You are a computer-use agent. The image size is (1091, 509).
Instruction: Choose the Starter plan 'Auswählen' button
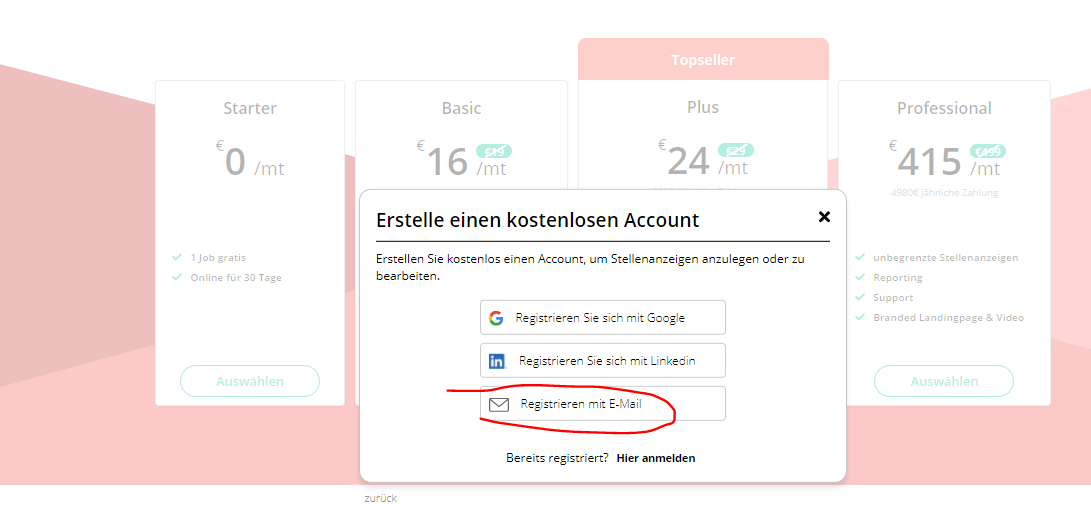click(250, 381)
